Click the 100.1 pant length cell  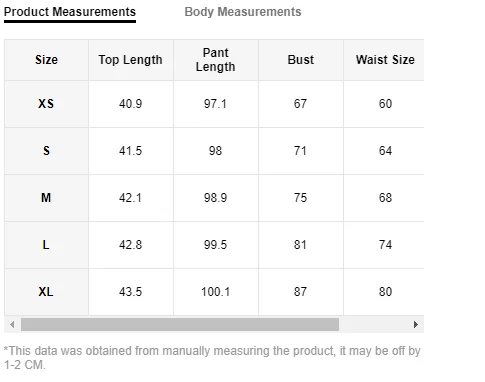click(x=216, y=292)
